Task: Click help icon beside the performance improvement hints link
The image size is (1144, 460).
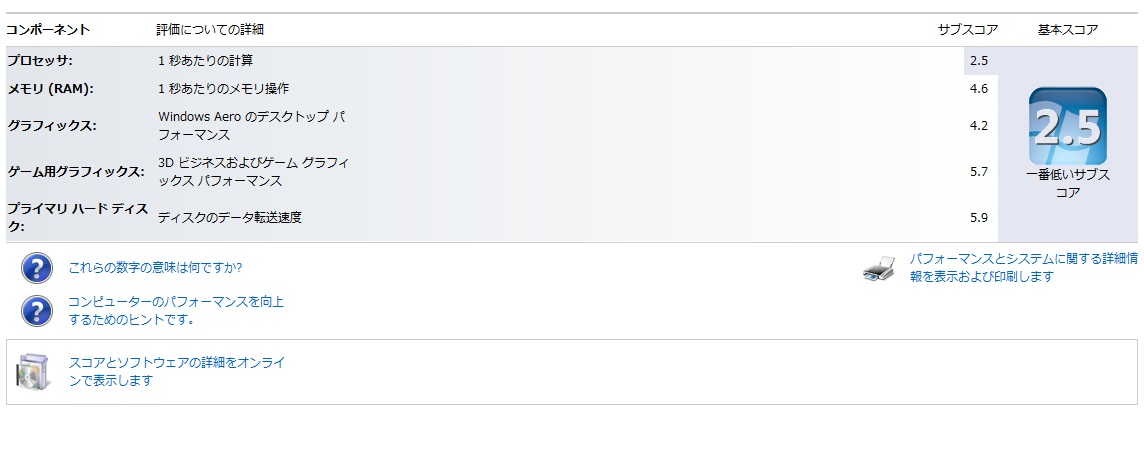Action: pyautogui.click(x=36, y=310)
